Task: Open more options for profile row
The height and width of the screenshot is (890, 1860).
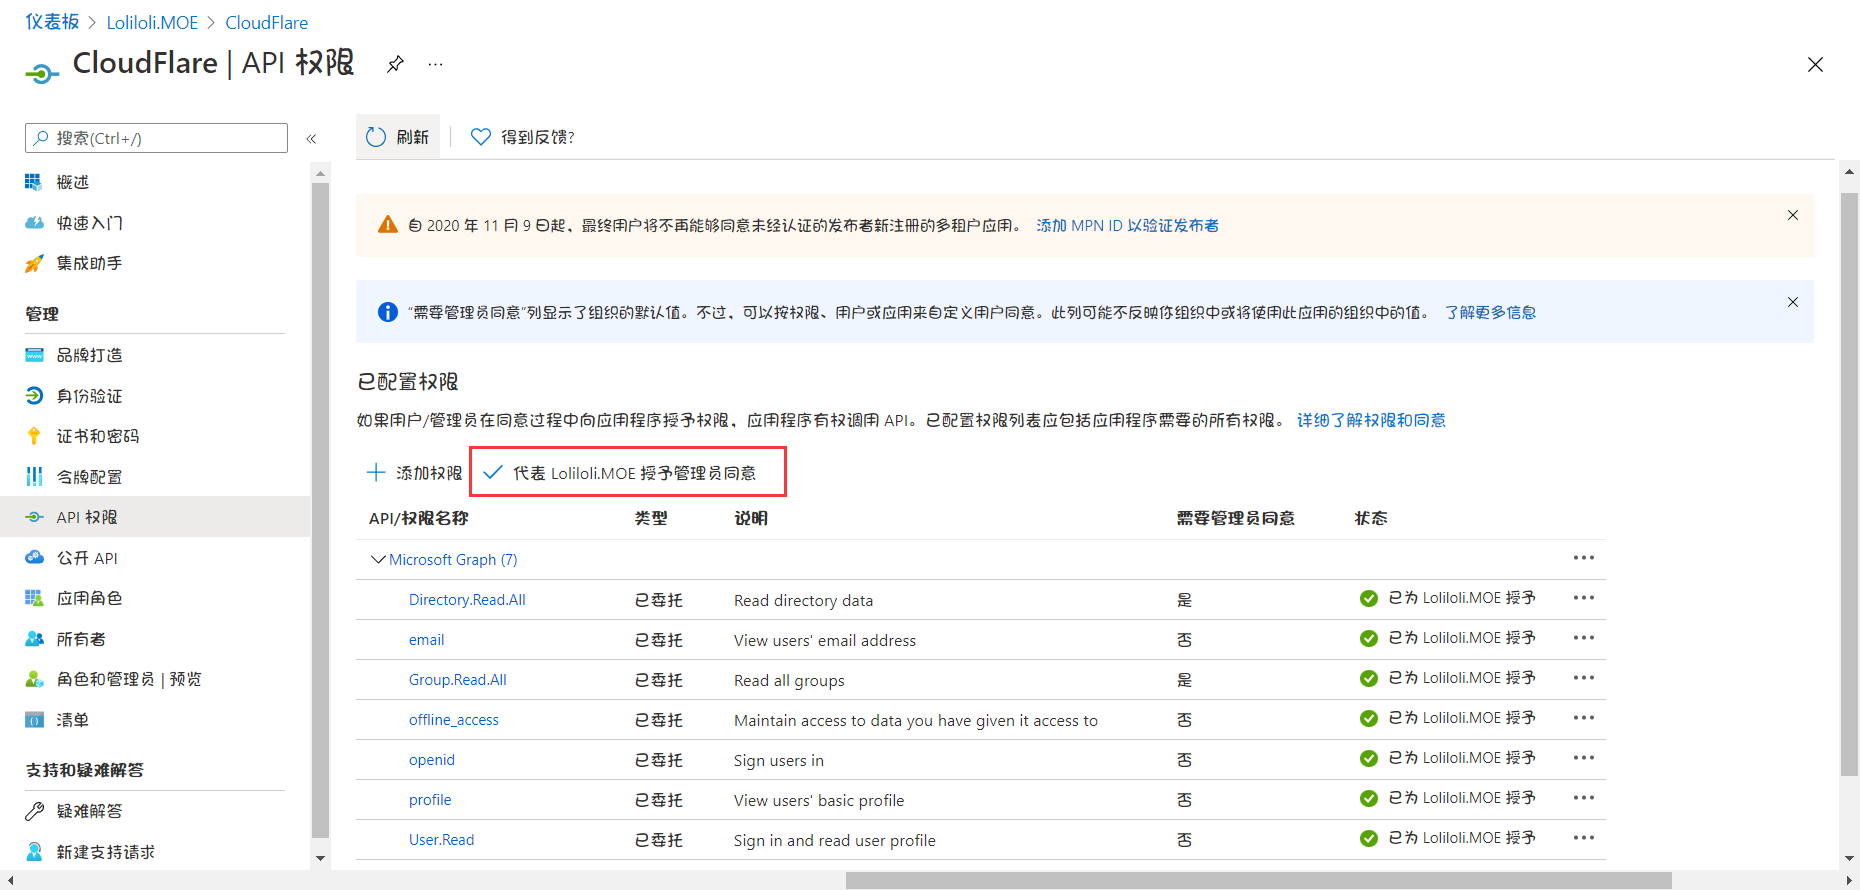Action: coord(1583,798)
